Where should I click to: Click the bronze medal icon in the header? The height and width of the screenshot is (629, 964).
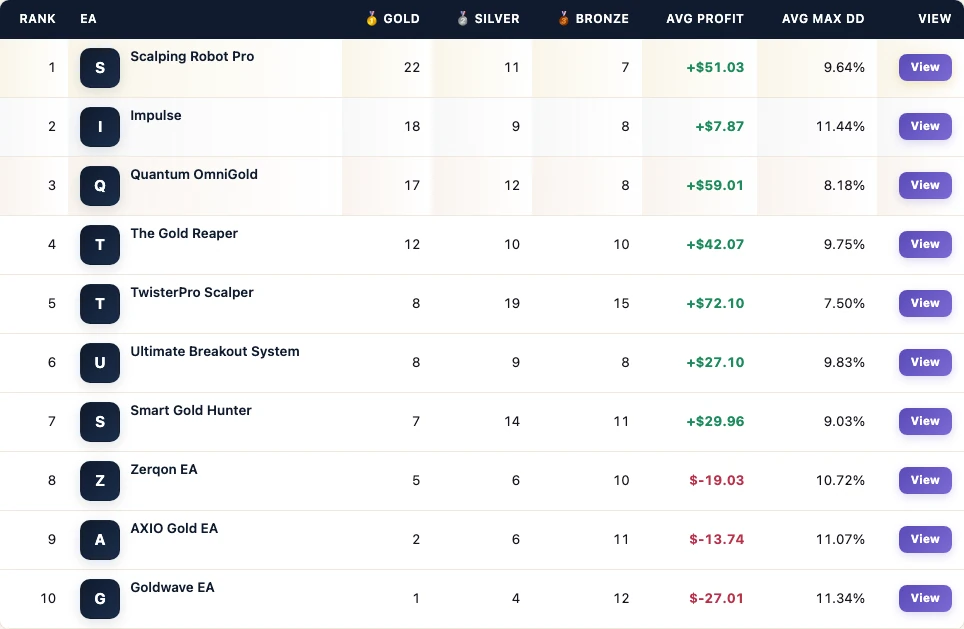(x=563, y=18)
